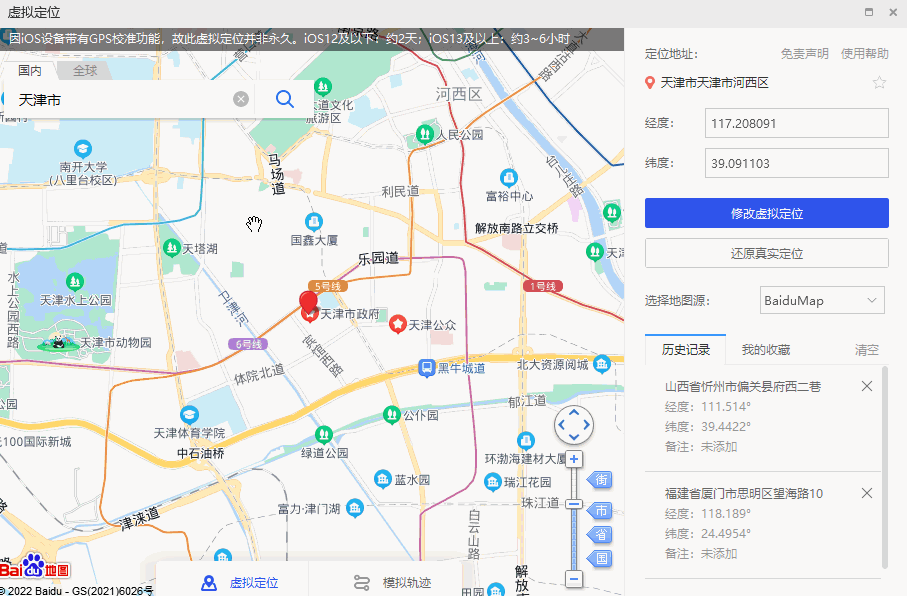
Task: Open the 历史记录 tab
Action: tap(685, 349)
